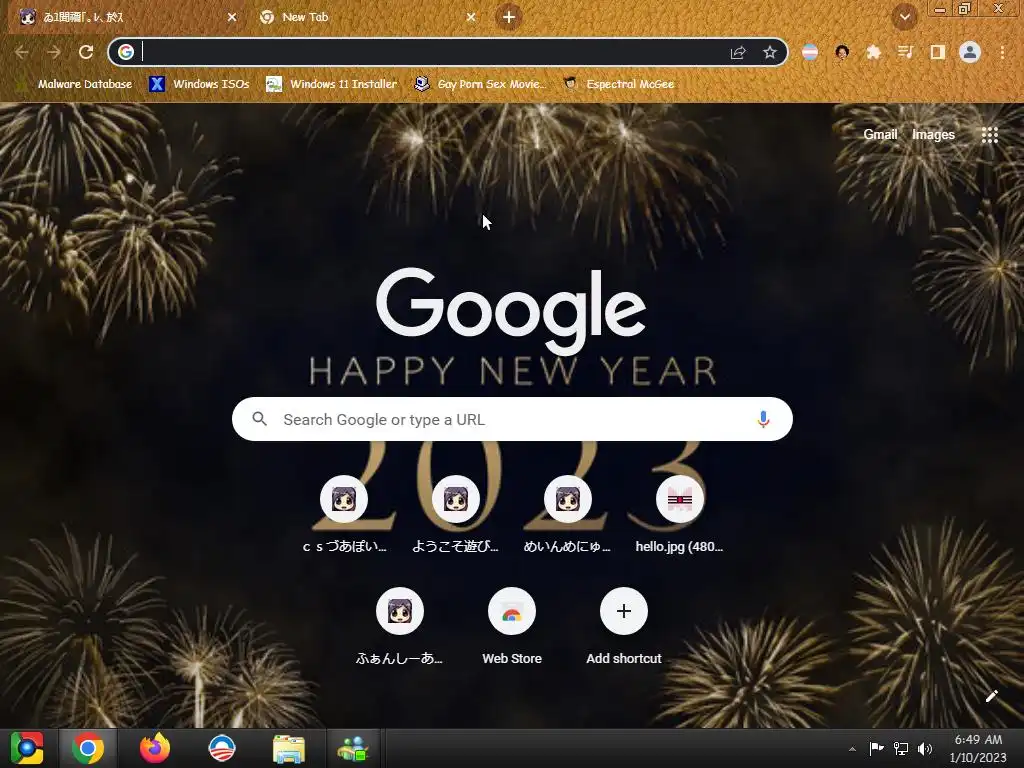
Task: Bookmark this tab with the star icon
Action: tap(770, 52)
